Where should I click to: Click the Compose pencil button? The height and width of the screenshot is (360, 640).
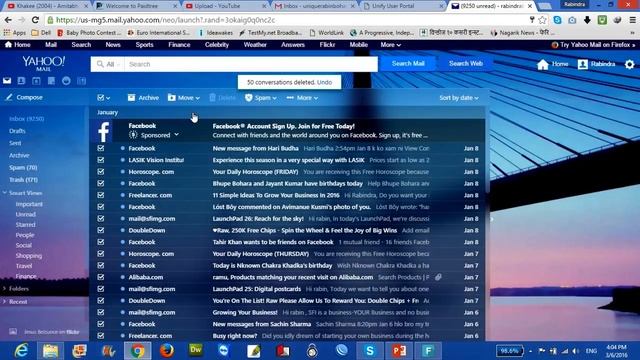click(24, 97)
